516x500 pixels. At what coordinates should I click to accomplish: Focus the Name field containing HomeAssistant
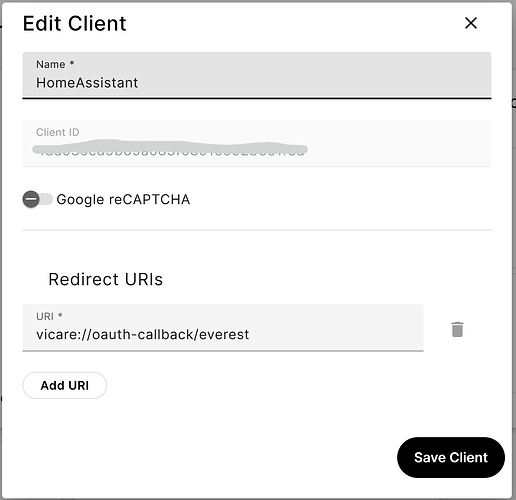coord(257,75)
